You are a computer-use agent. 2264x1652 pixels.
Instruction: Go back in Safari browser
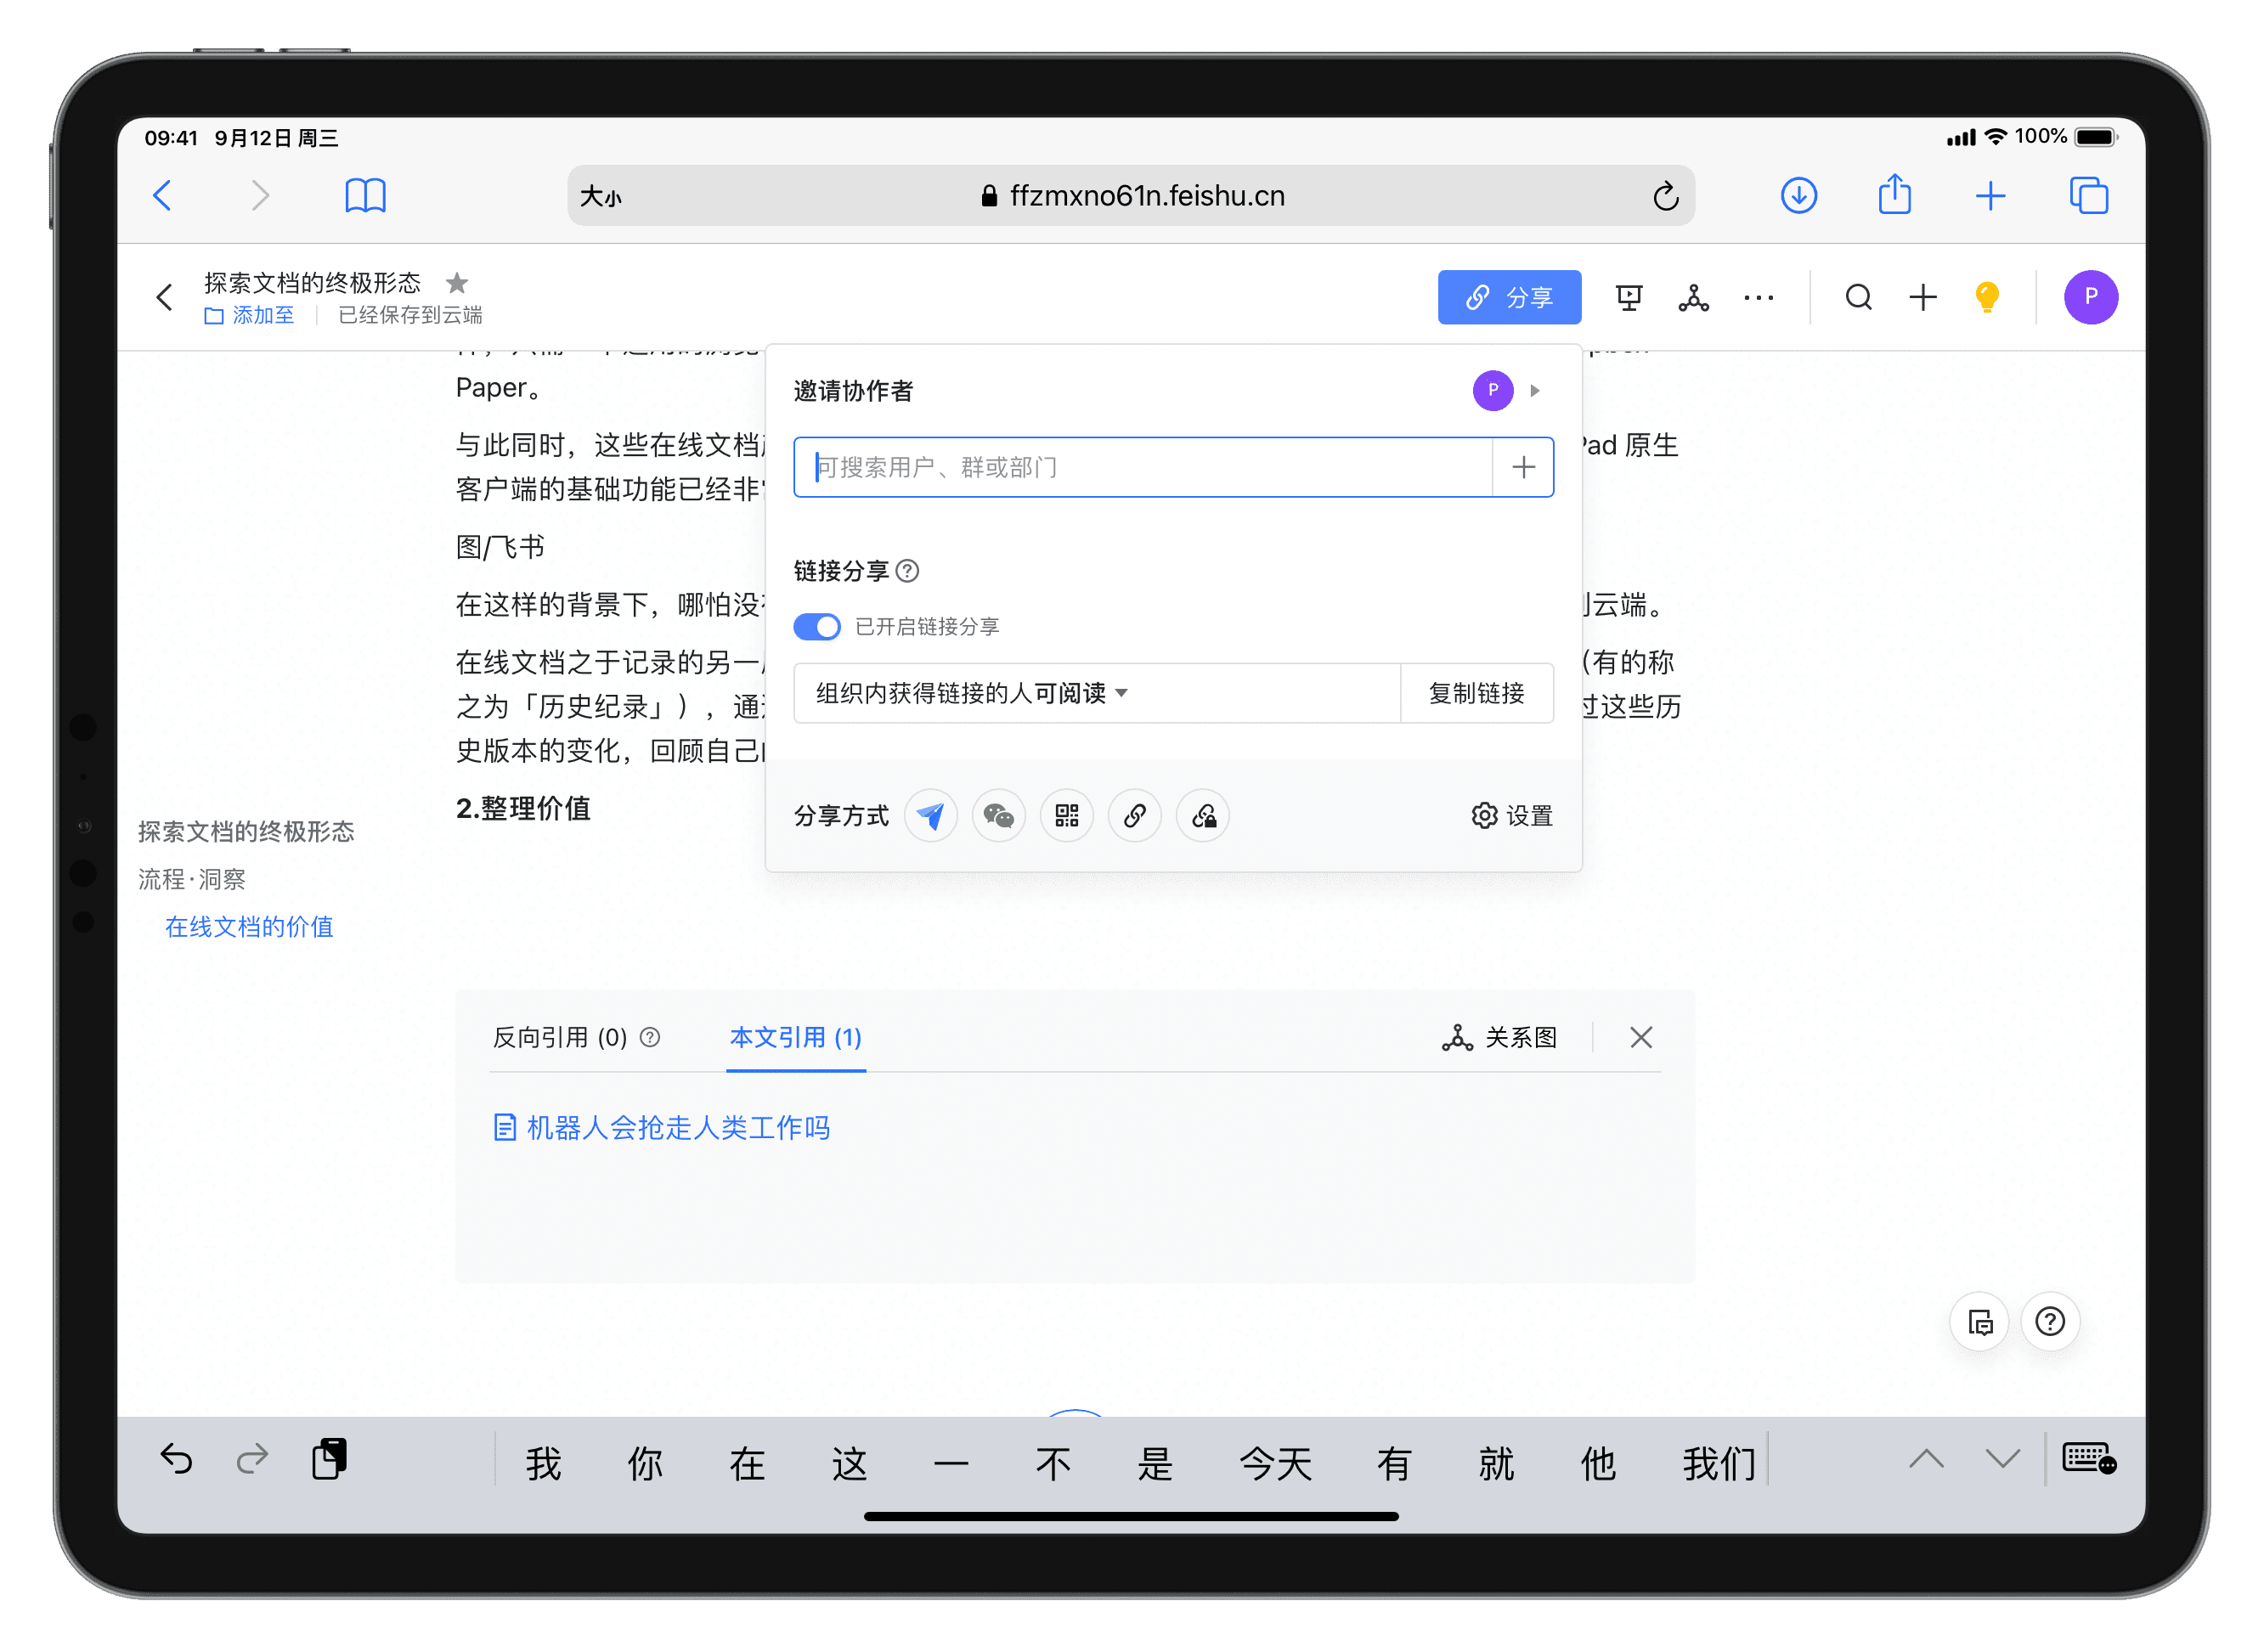(162, 195)
